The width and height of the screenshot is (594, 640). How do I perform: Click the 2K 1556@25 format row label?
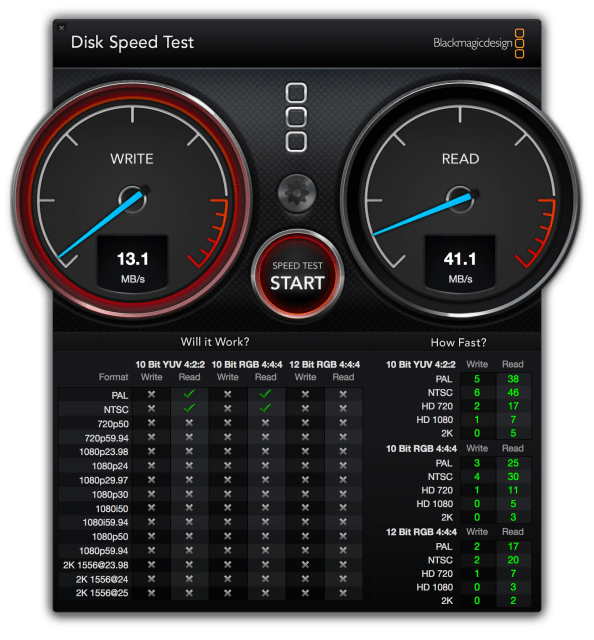tap(102, 593)
